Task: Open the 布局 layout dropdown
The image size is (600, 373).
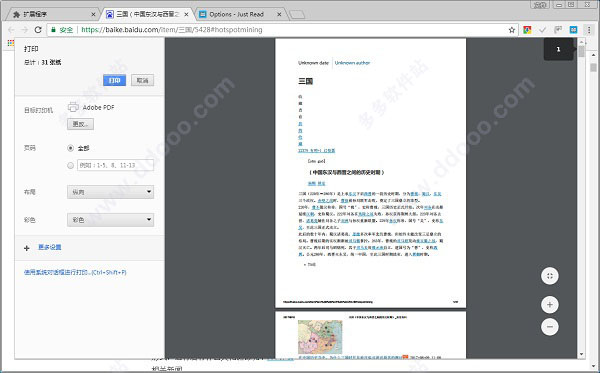Action: pyautogui.click(x=111, y=192)
